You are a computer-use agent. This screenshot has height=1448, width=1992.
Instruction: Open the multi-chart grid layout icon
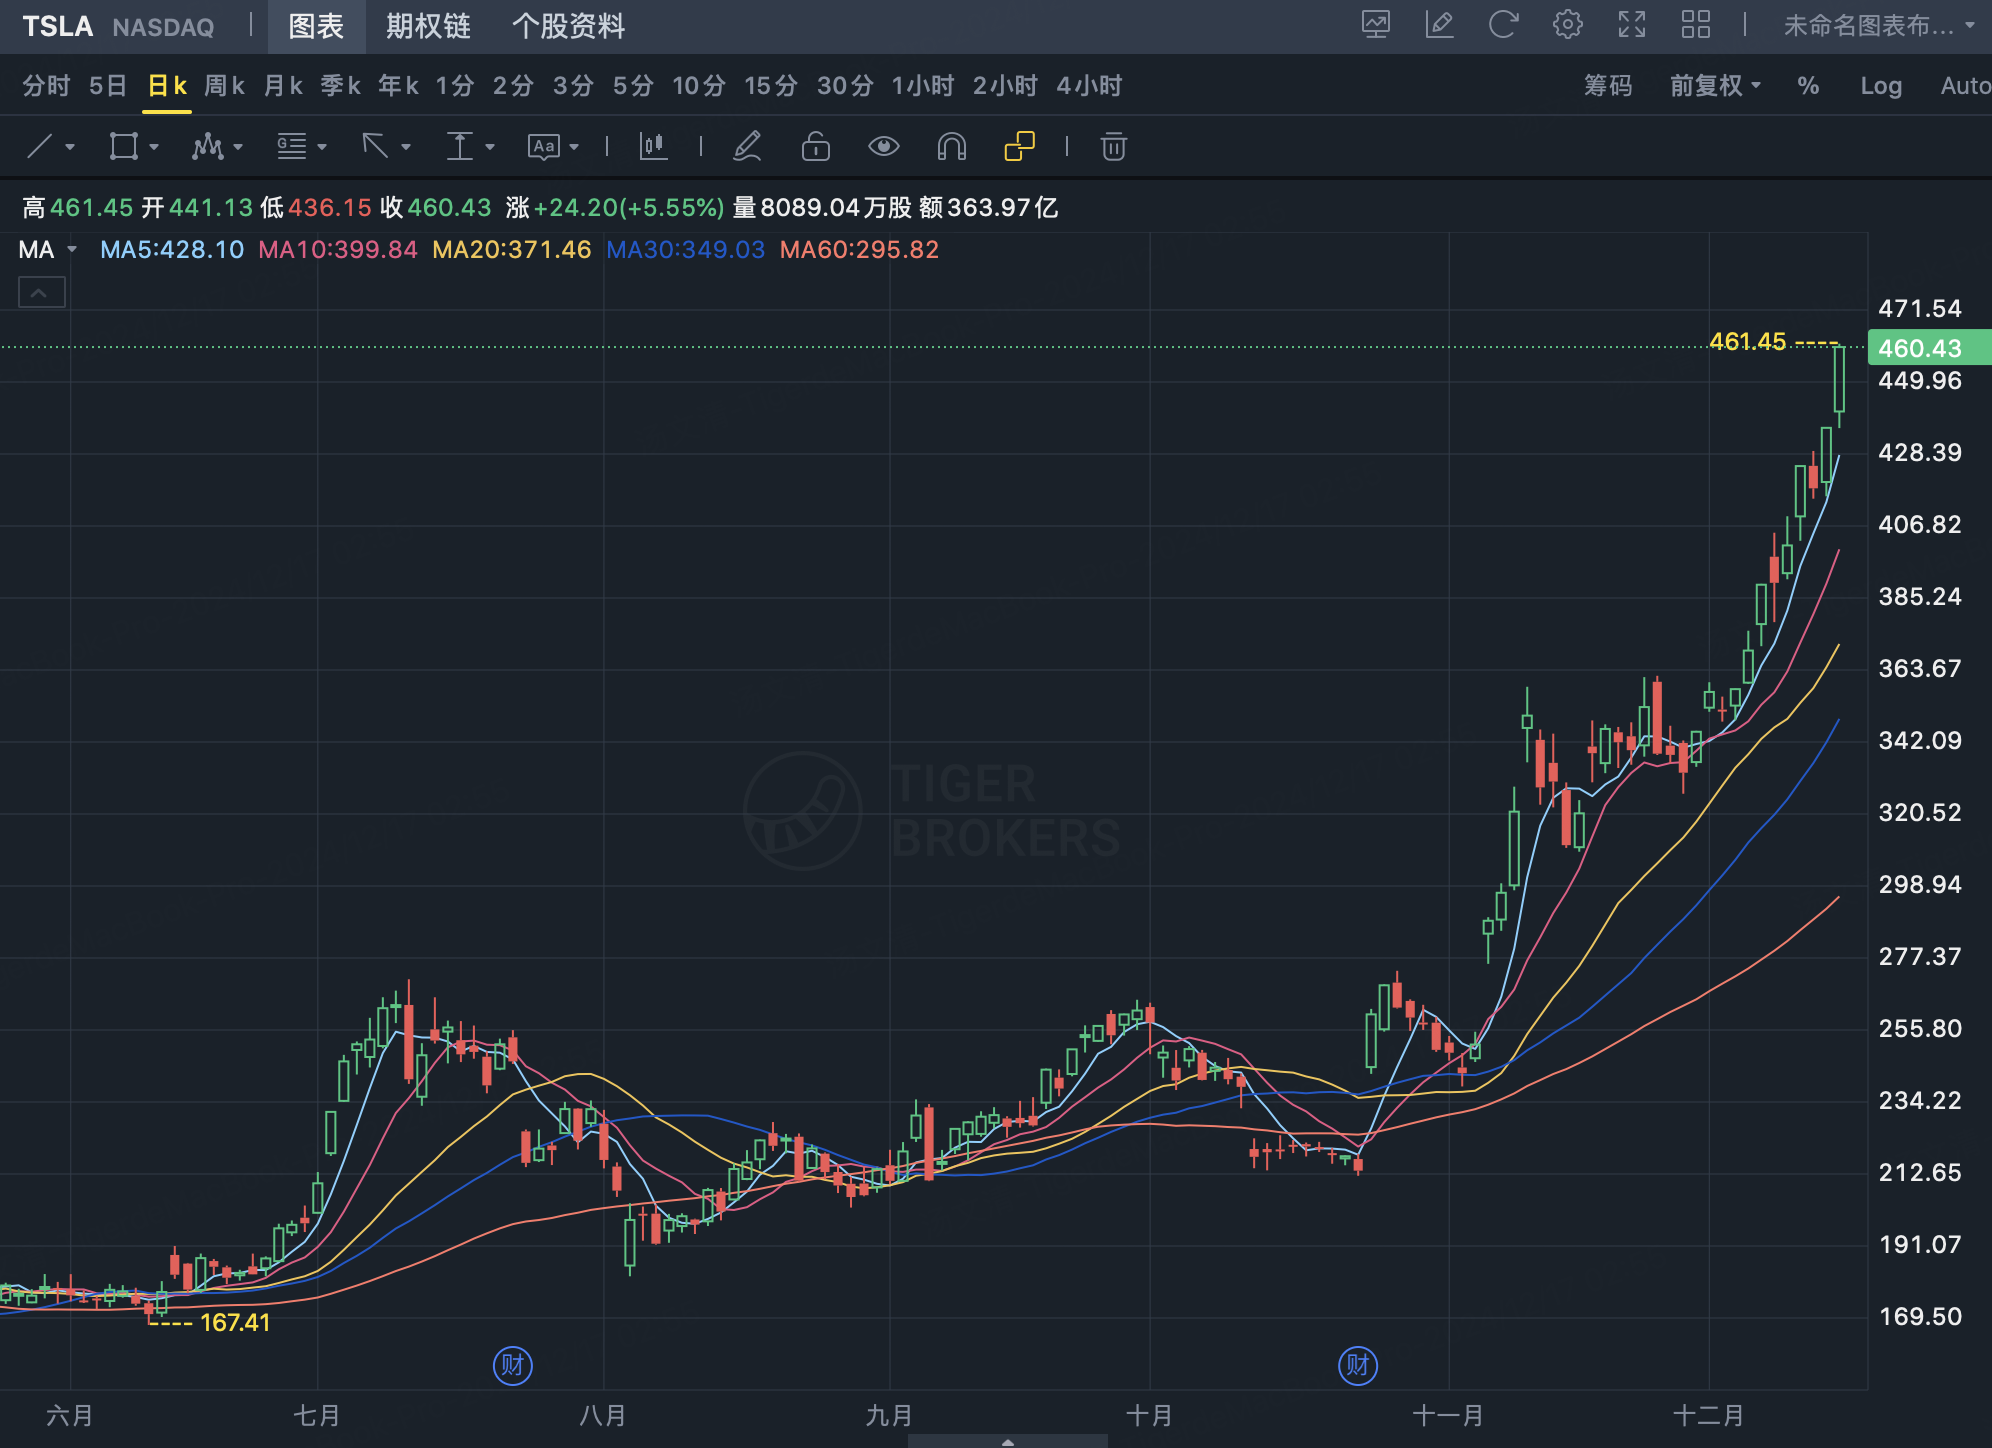pos(1695,25)
